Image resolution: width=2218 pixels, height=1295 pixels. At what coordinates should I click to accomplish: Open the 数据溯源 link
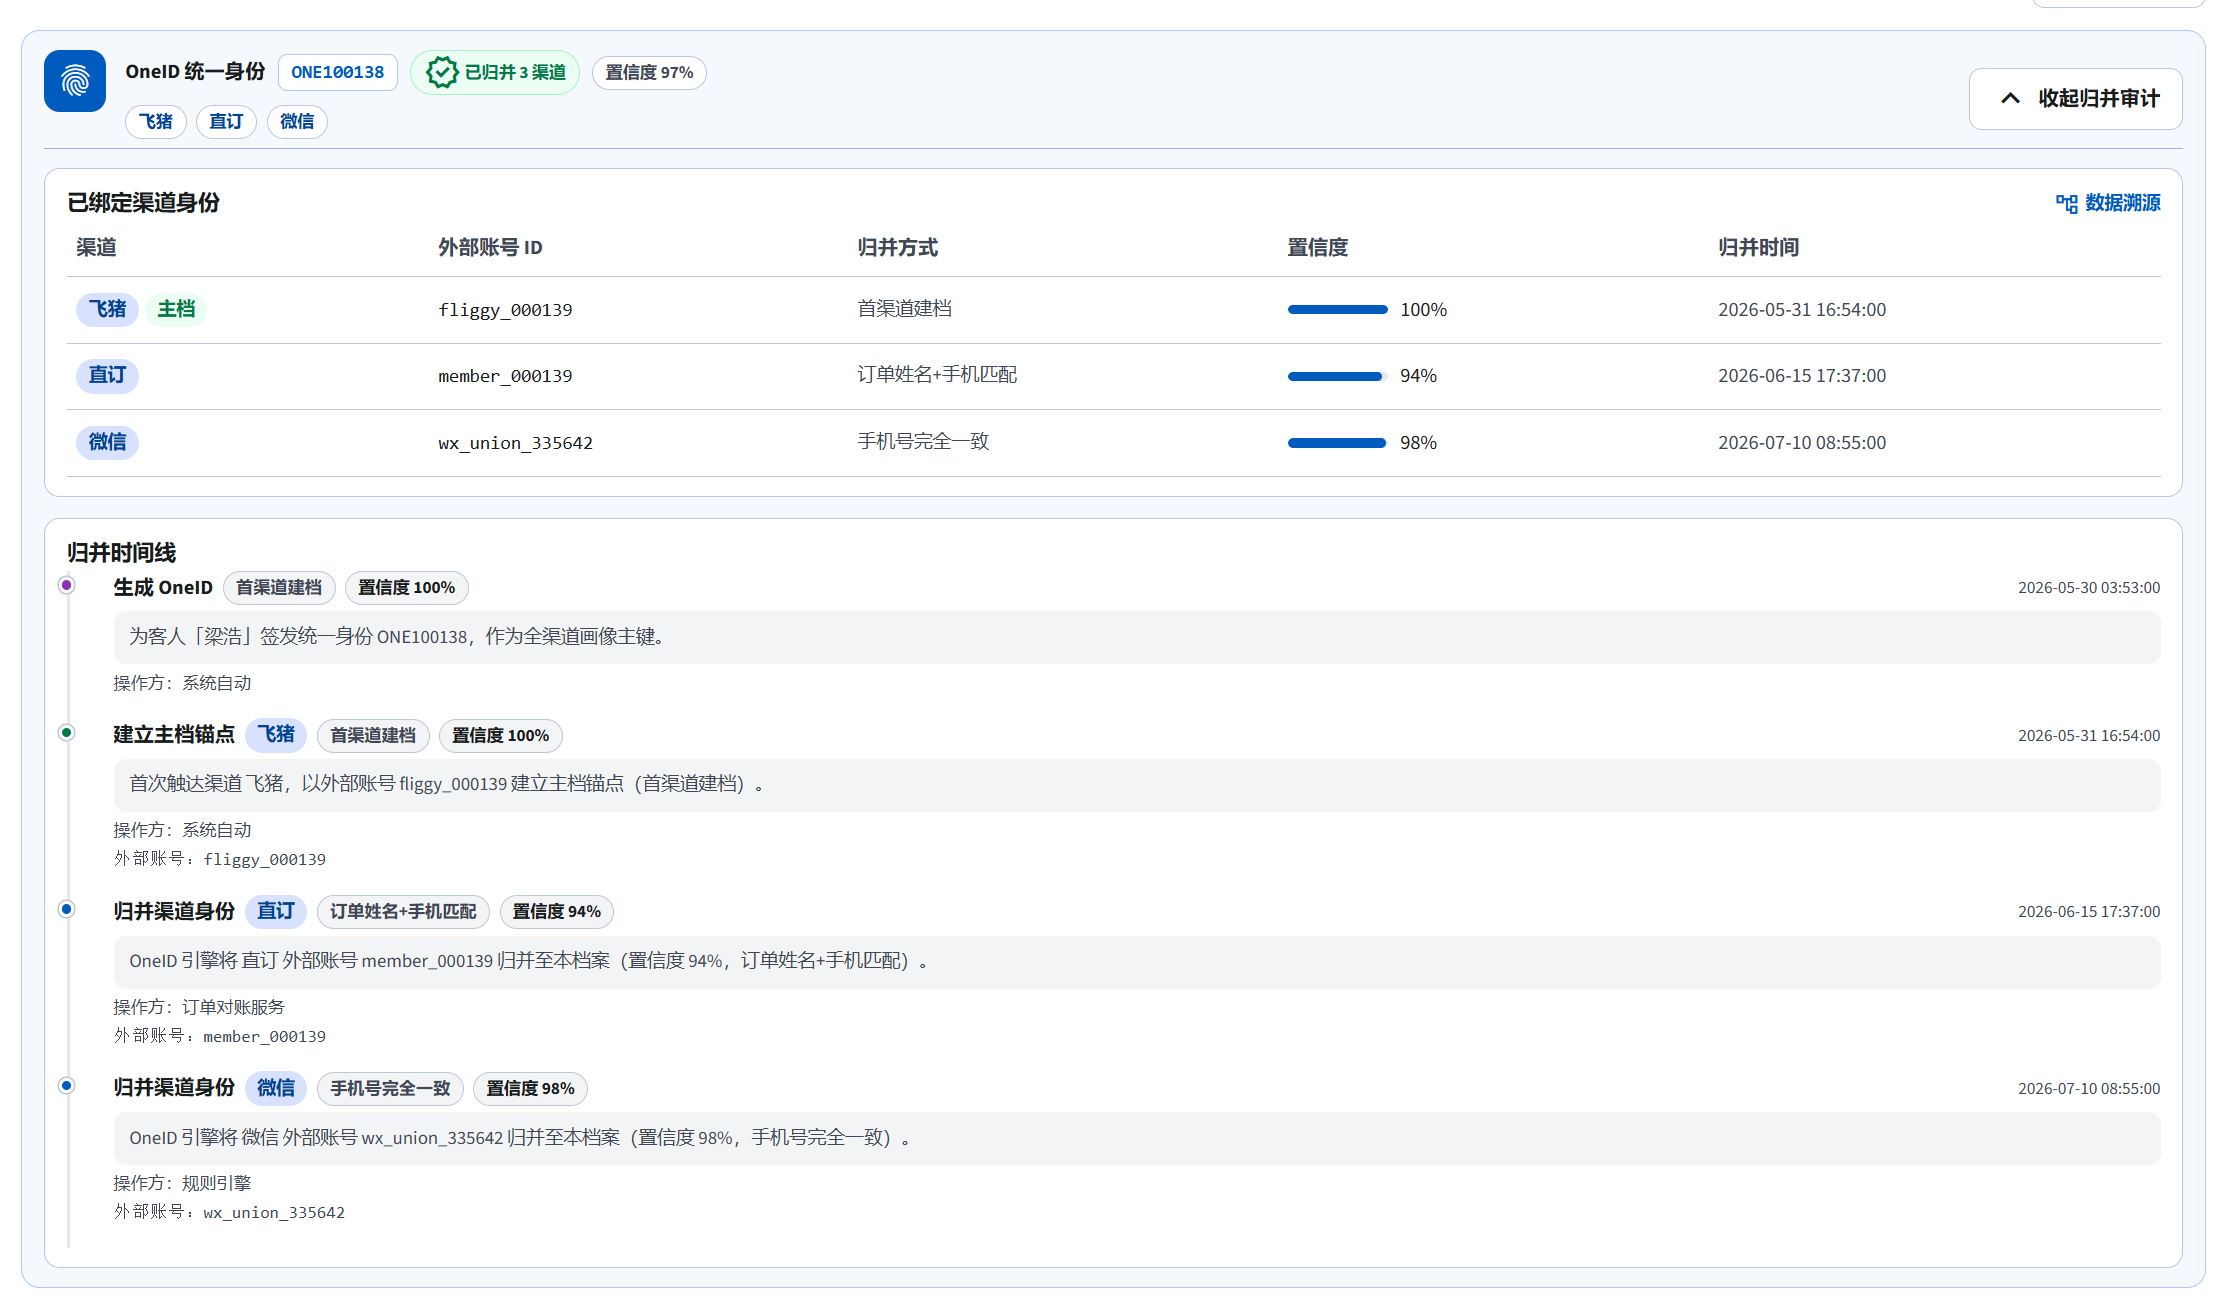(x=2107, y=203)
